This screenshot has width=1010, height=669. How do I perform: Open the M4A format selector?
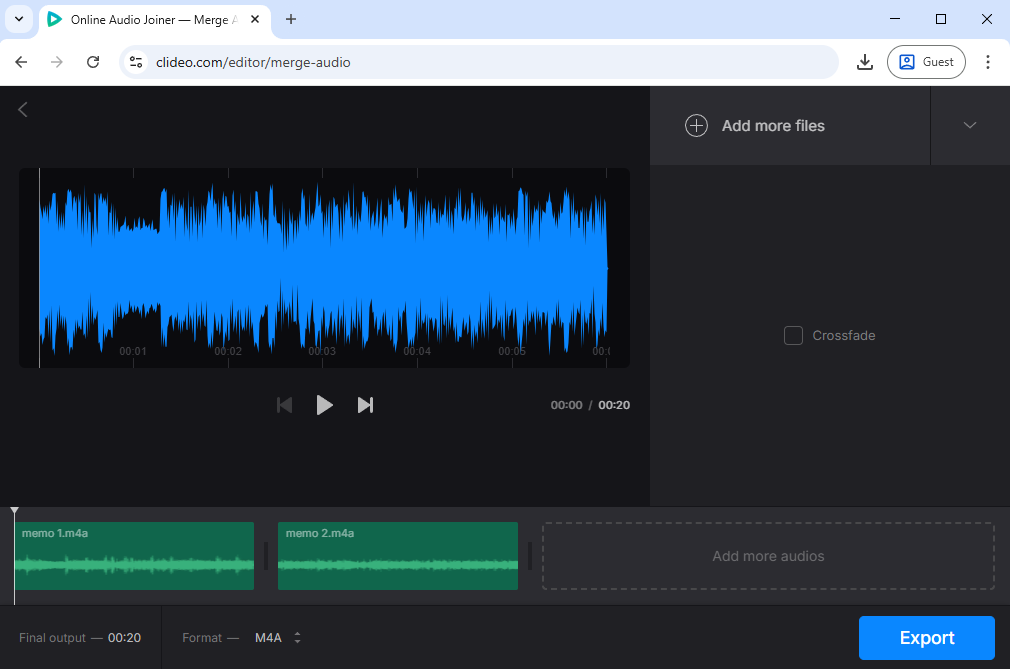(278, 638)
